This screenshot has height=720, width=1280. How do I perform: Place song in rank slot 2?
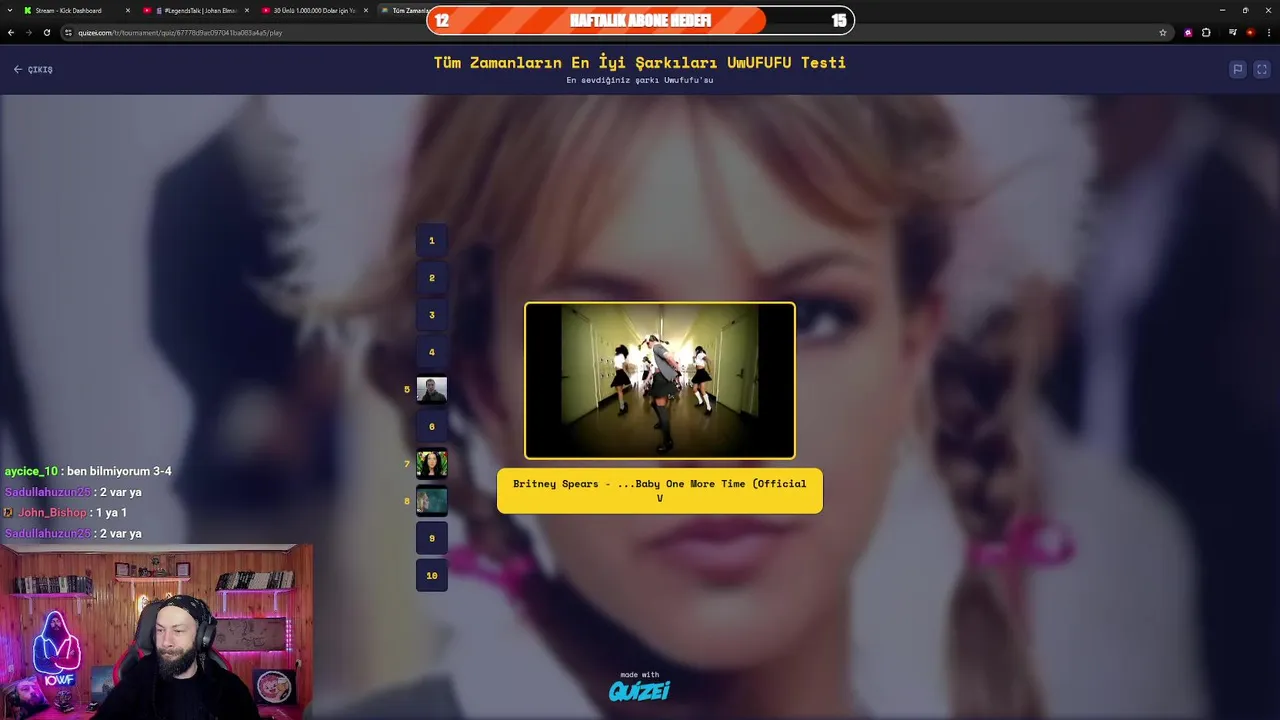(432, 278)
